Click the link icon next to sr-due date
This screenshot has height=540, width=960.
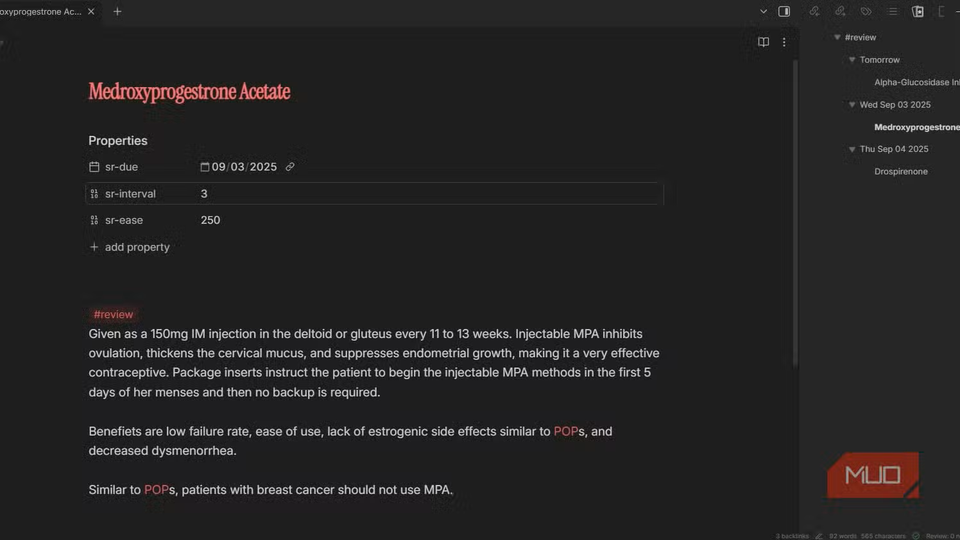[290, 167]
